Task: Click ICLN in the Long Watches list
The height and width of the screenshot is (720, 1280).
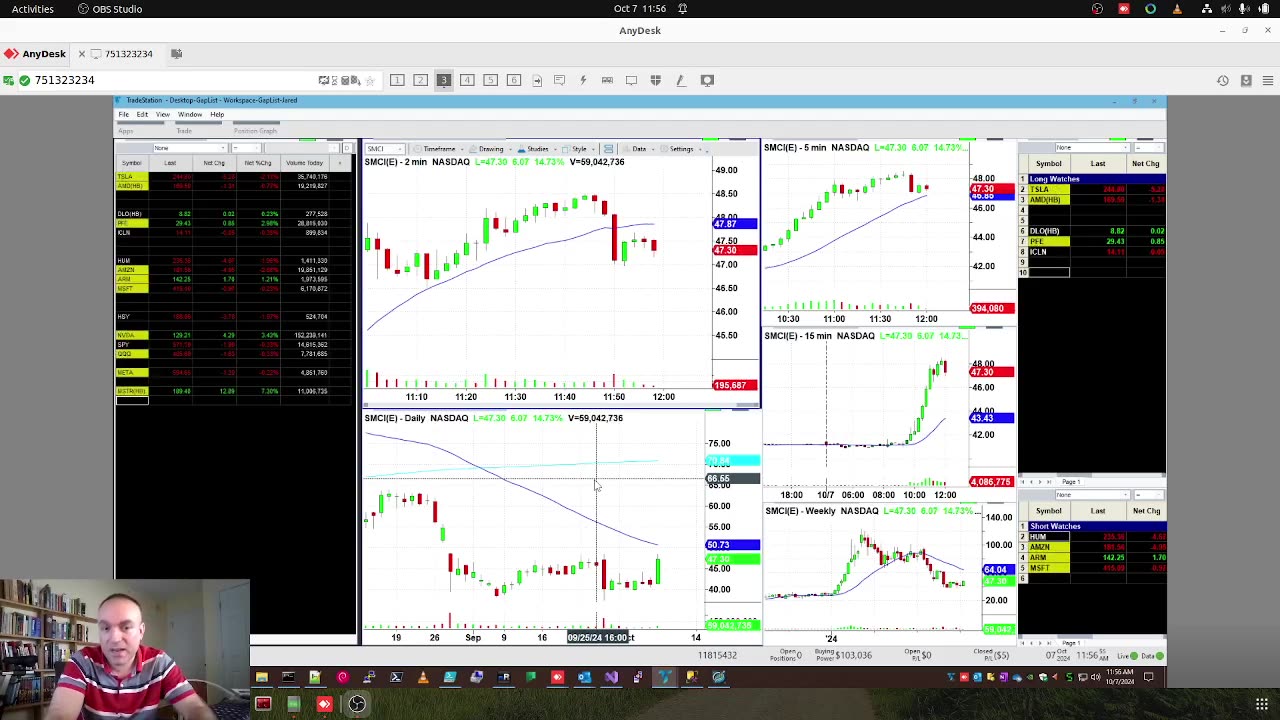Action: pos(1049,252)
